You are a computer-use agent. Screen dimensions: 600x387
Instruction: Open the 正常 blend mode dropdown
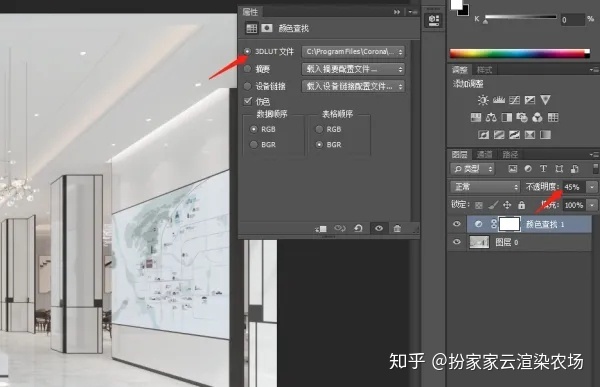(x=485, y=187)
